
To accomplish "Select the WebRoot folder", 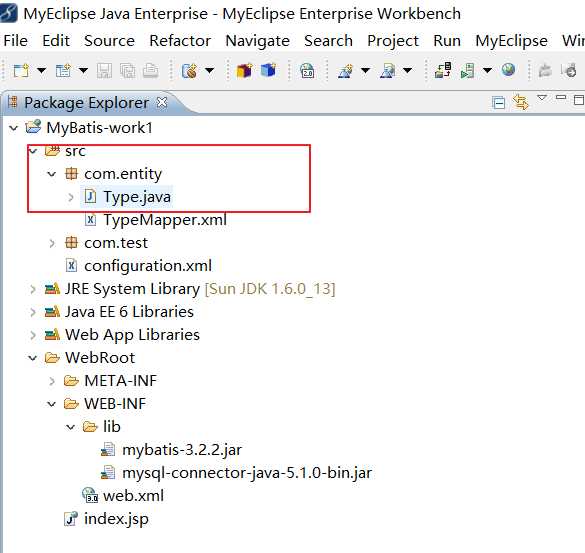I will point(100,358).
